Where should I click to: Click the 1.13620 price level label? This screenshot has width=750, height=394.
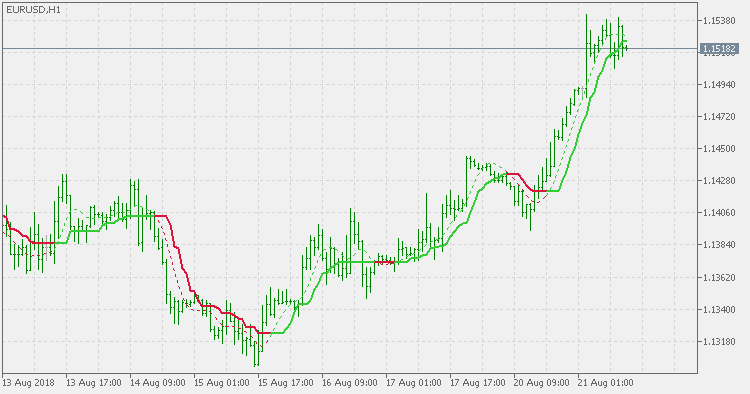point(719,277)
